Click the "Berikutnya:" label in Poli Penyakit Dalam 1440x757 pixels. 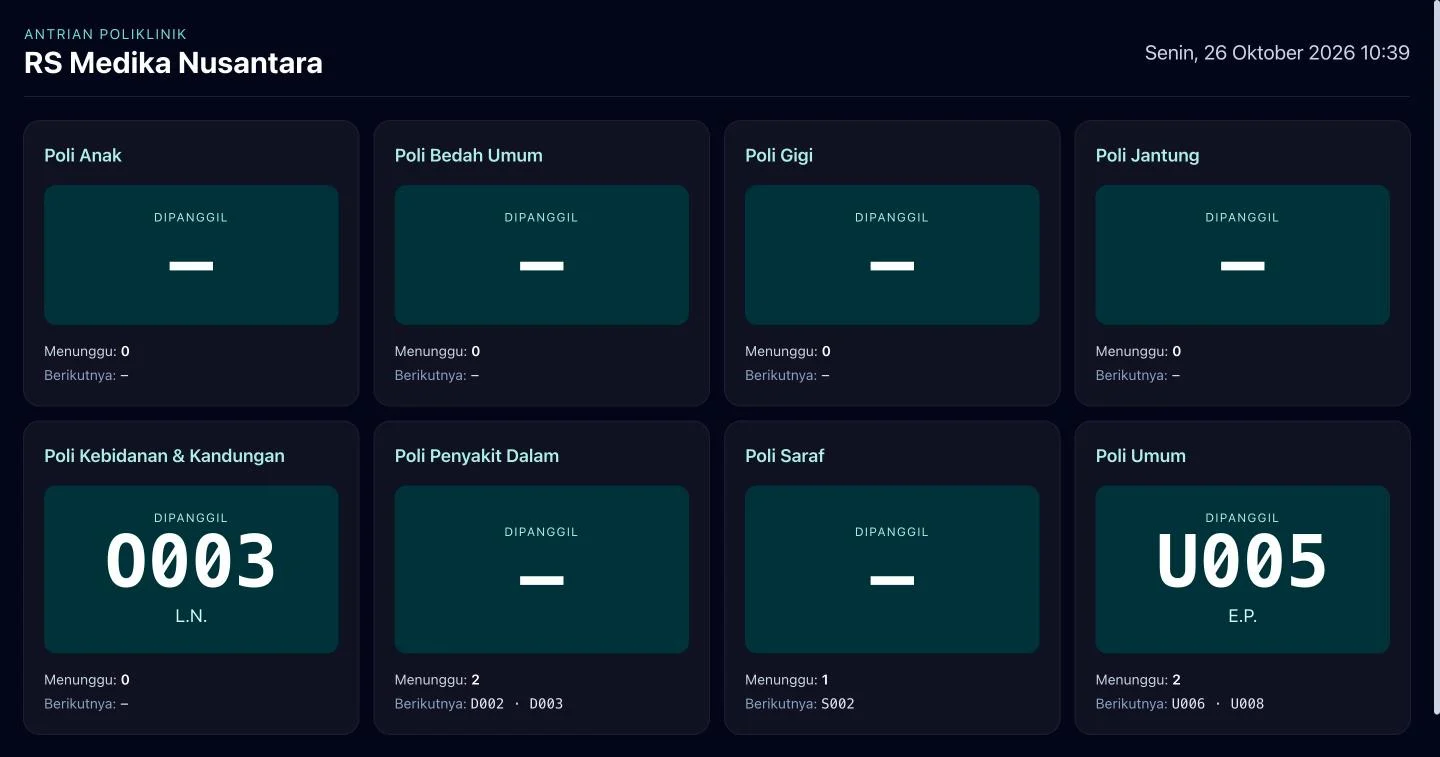coord(431,704)
